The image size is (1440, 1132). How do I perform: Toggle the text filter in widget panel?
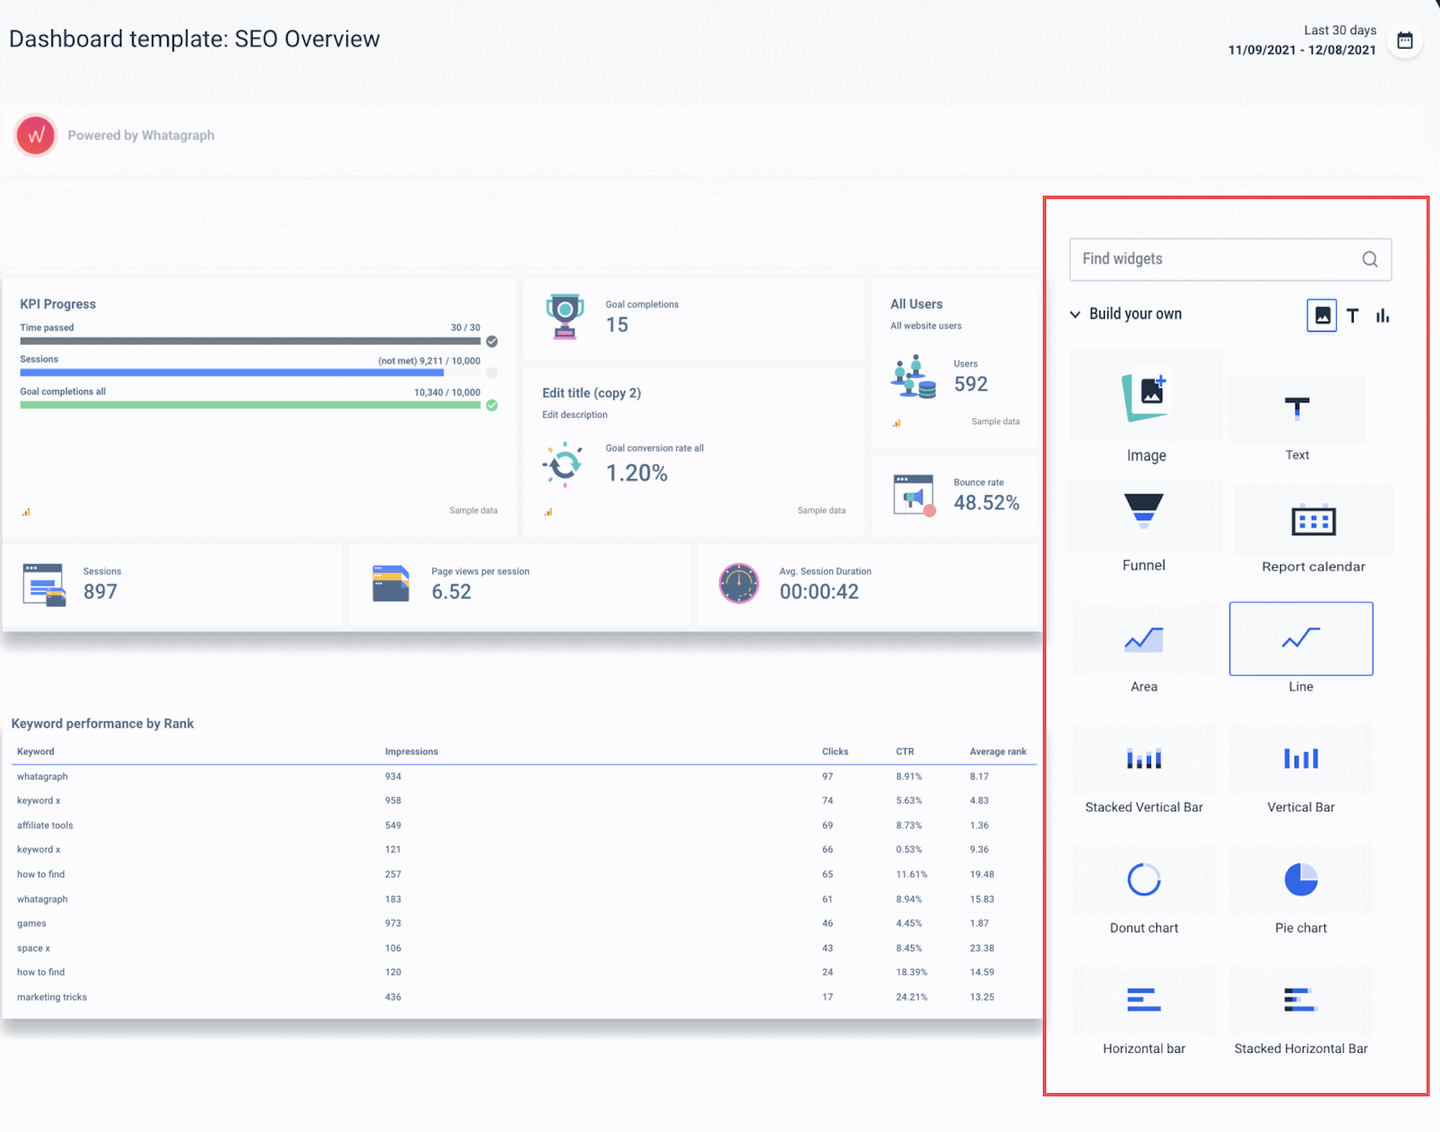coord(1352,315)
